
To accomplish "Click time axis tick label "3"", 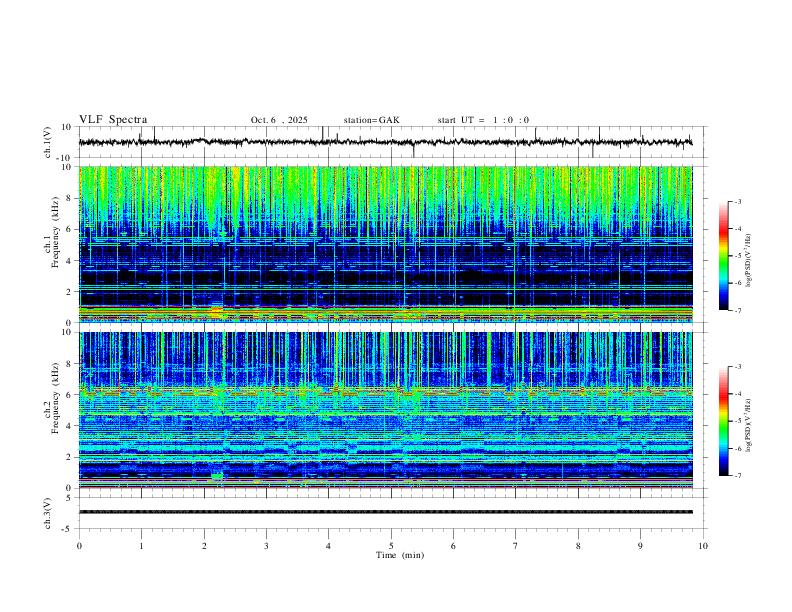I will 266,546.
